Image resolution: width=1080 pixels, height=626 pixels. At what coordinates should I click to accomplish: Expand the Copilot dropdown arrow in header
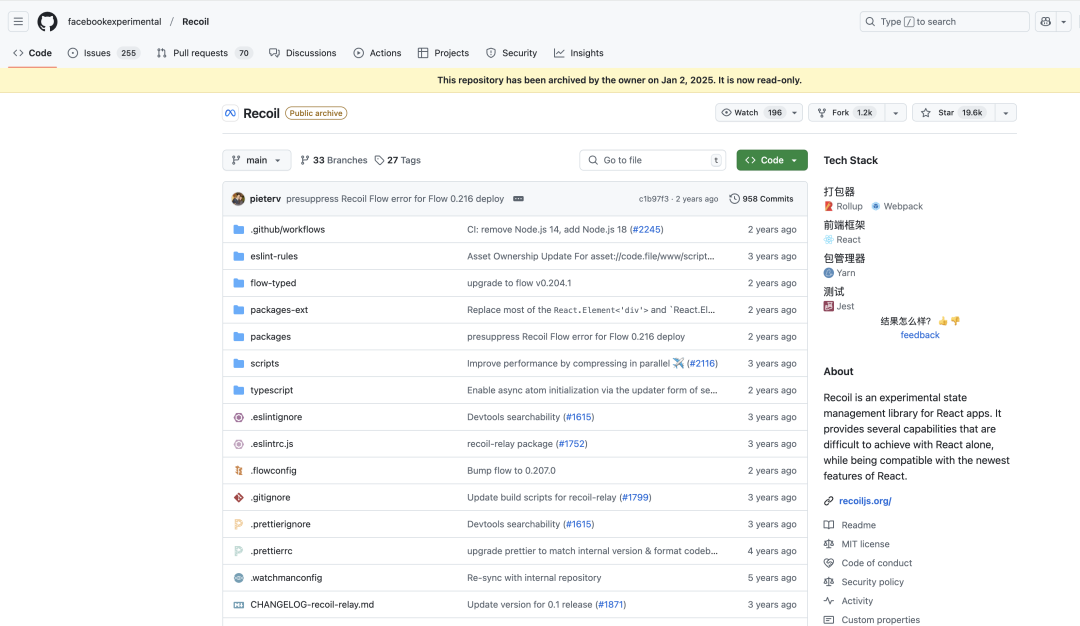(x=1063, y=21)
